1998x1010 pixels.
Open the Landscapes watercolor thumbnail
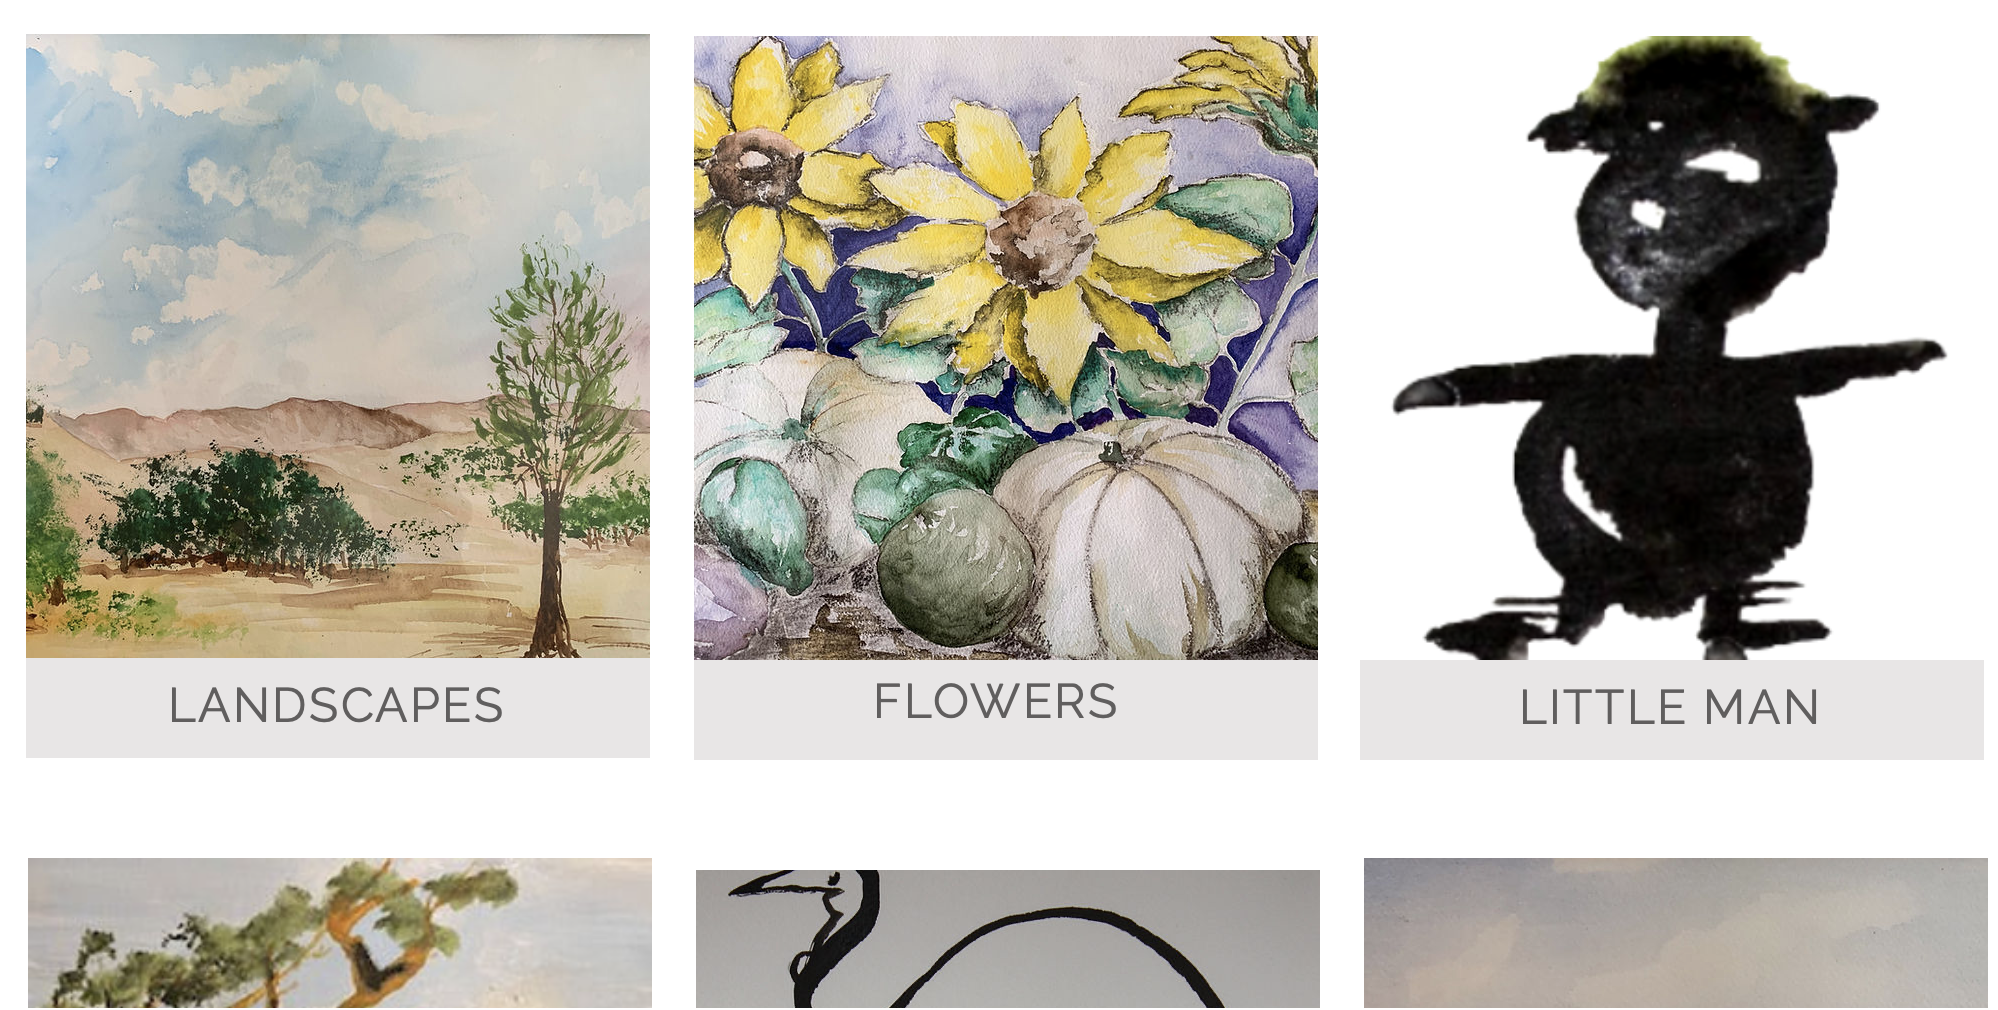pyautogui.click(x=338, y=346)
